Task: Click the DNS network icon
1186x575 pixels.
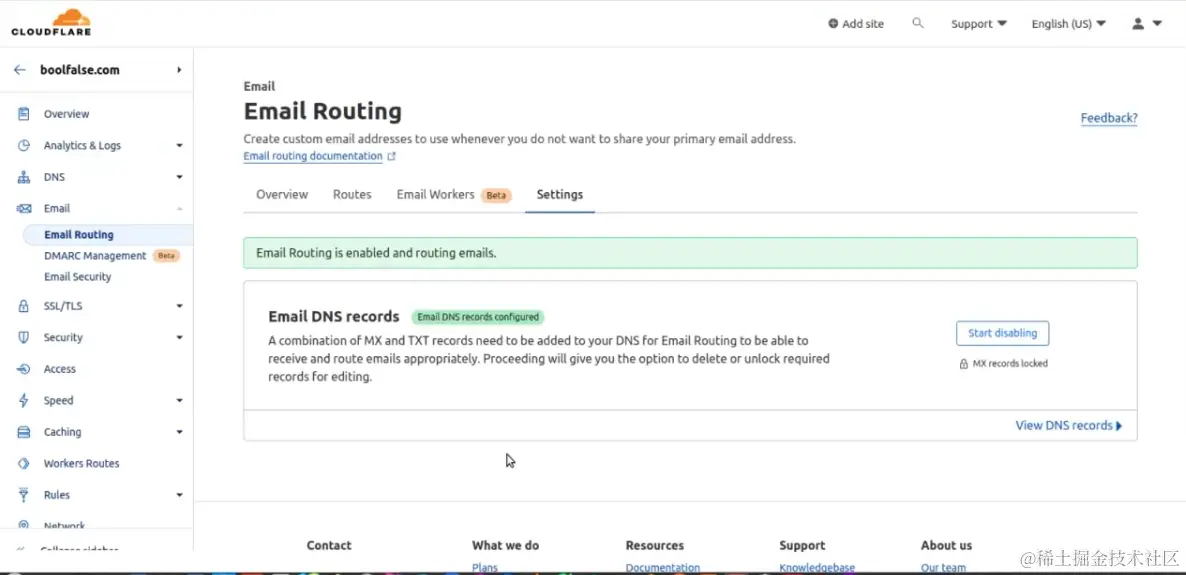Action: (x=23, y=177)
